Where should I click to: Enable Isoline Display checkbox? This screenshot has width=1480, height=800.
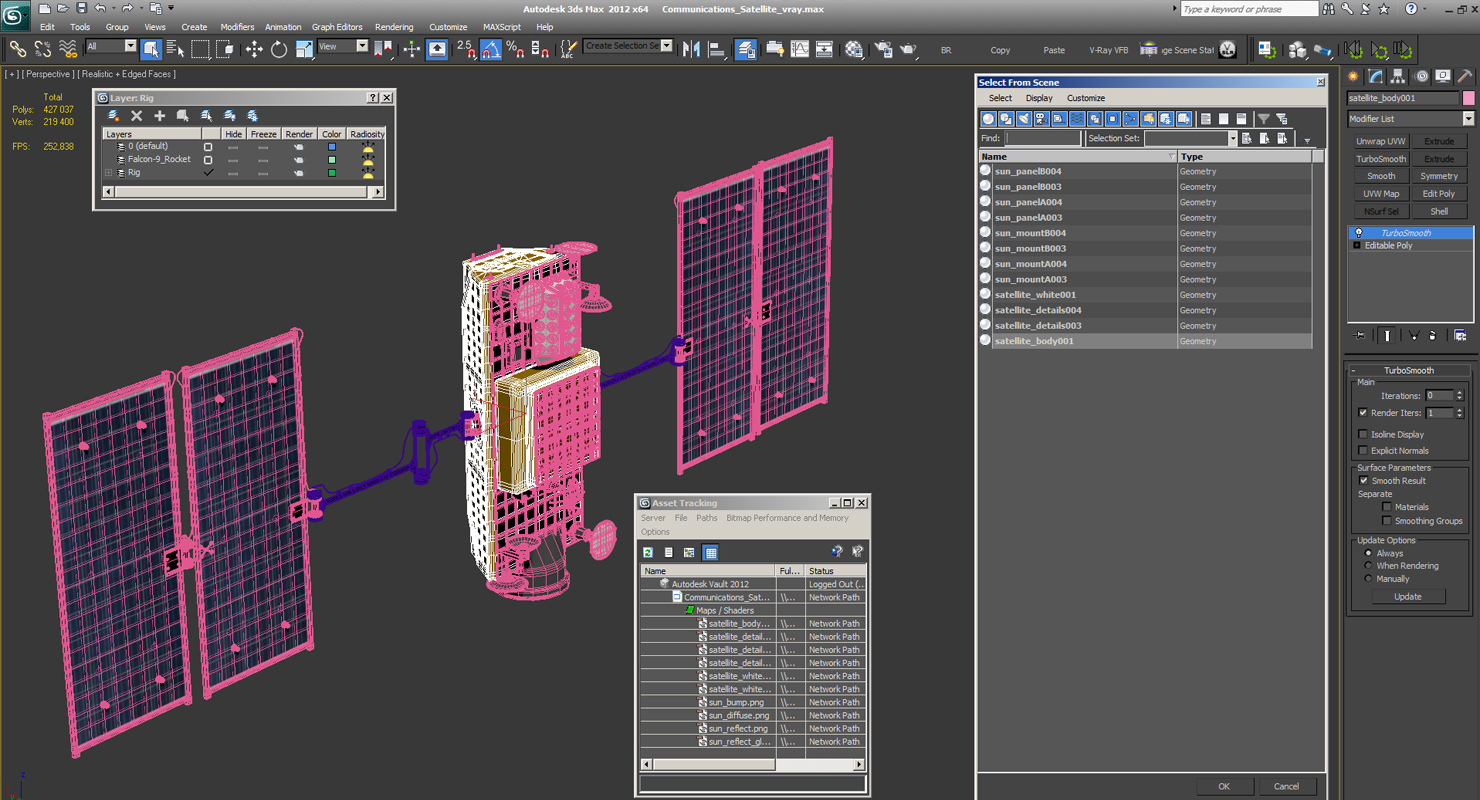click(x=1363, y=434)
